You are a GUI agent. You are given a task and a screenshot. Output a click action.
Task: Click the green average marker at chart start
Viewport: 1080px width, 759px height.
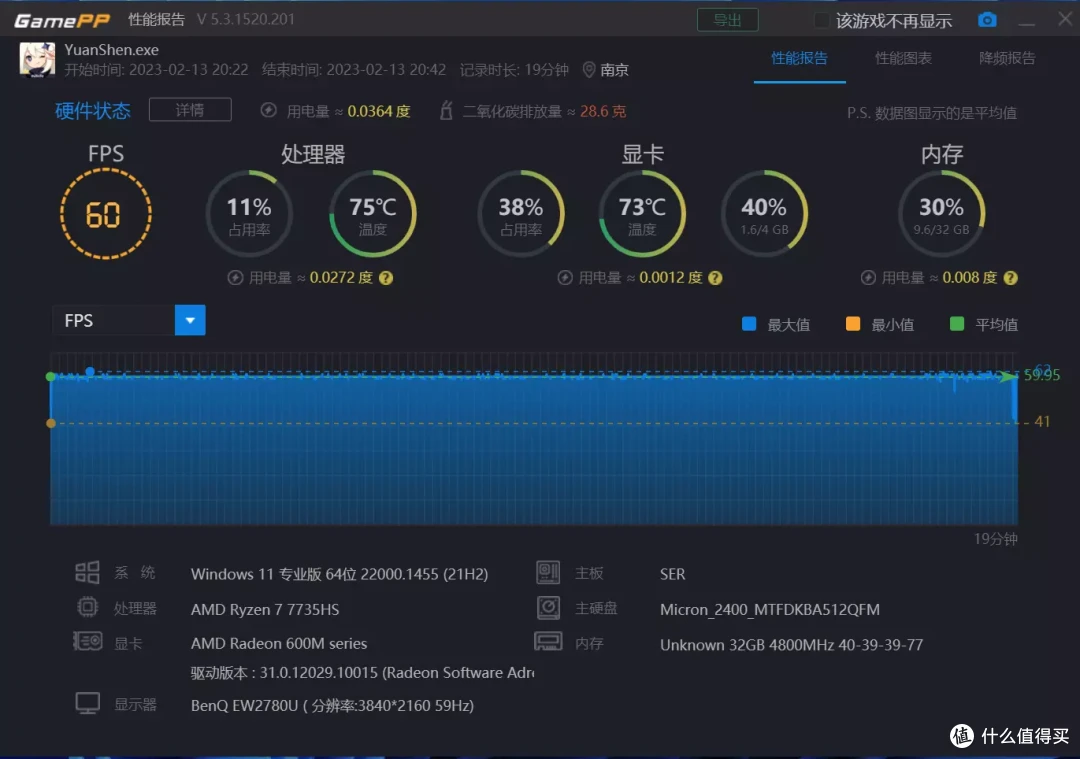pos(50,377)
